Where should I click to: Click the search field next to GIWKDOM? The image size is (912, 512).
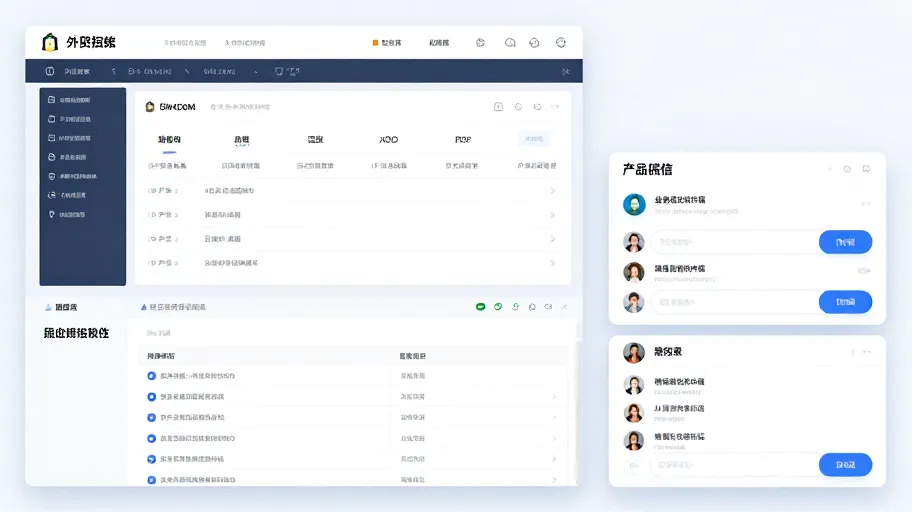point(240,107)
